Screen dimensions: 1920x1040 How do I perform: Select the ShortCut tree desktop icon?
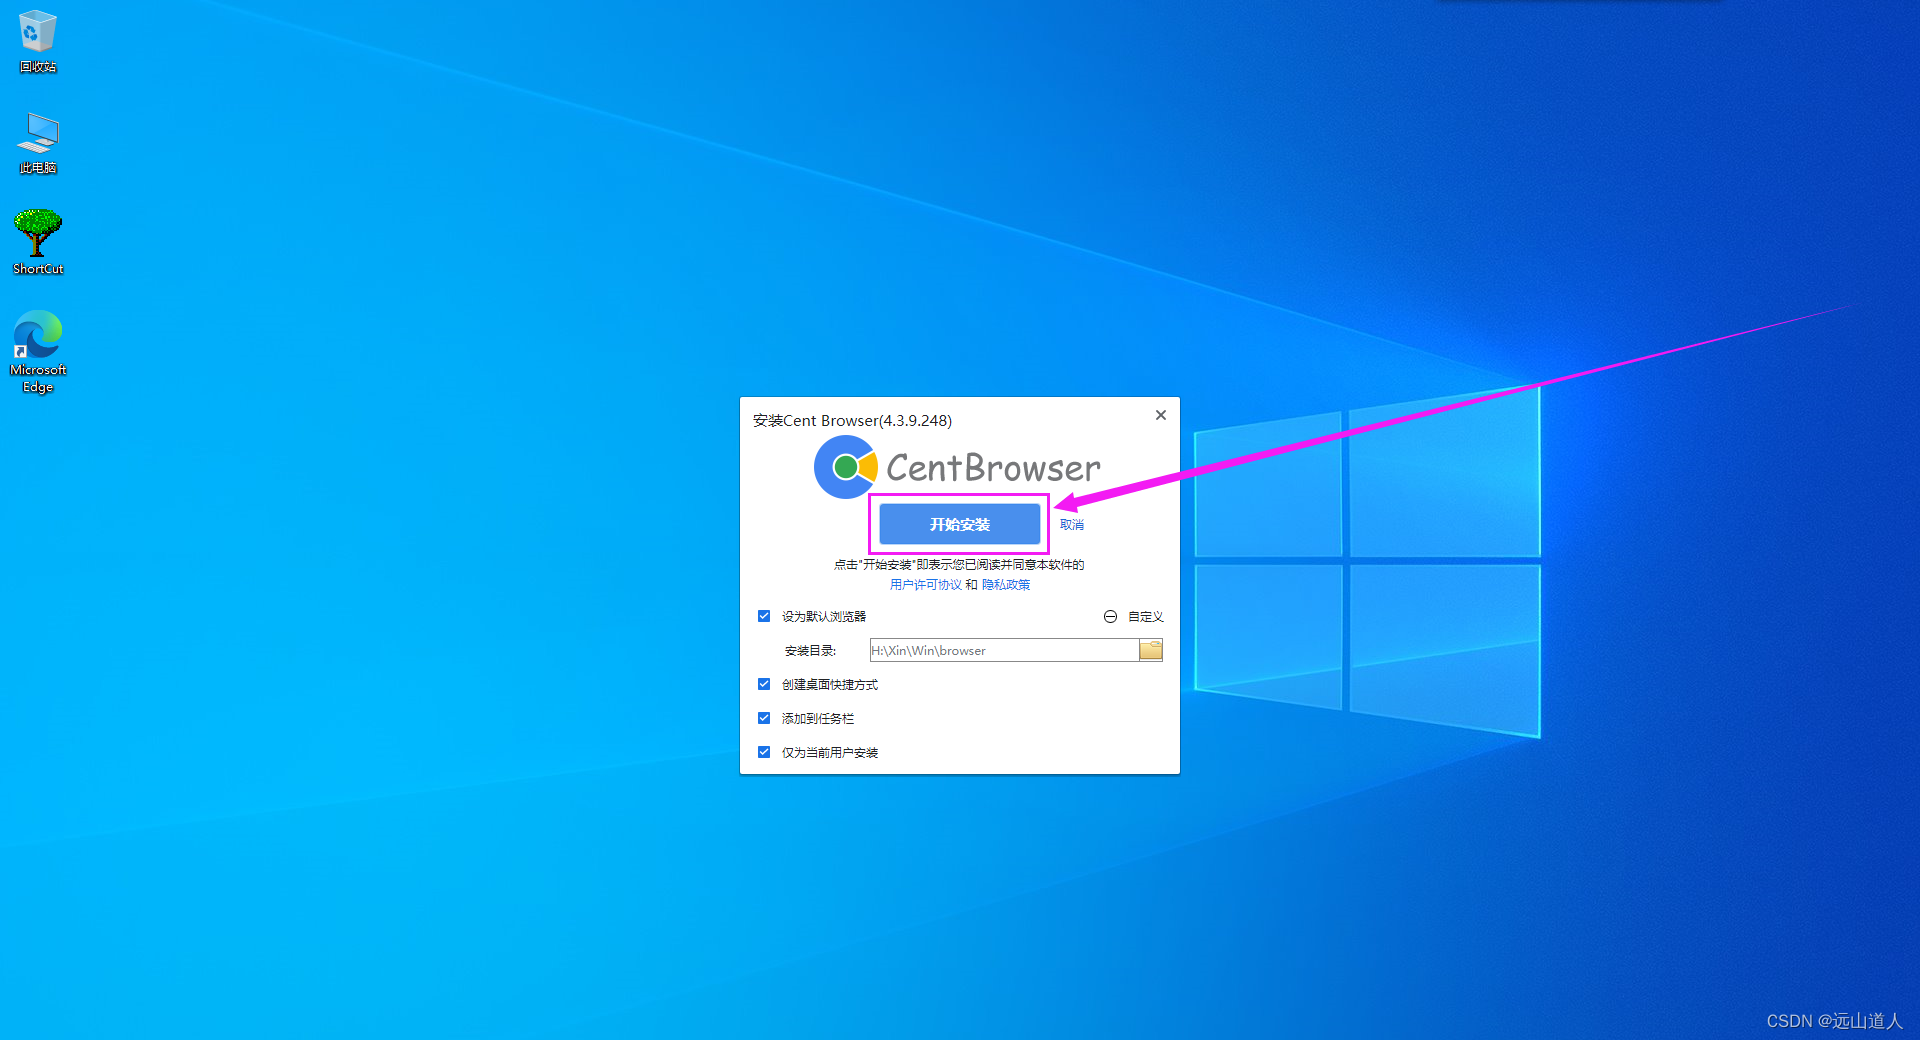point(38,242)
